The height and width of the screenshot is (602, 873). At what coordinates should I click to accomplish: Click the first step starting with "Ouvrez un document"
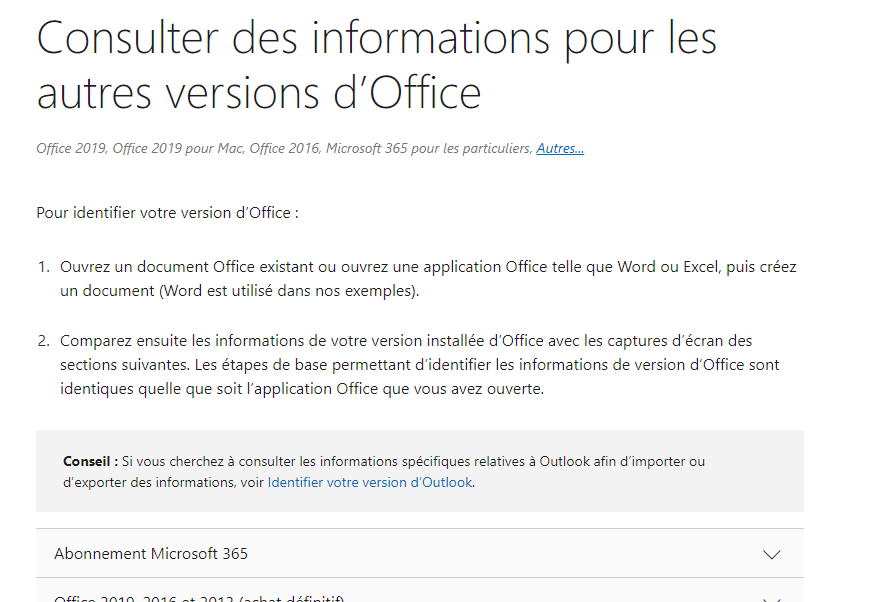(x=428, y=278)
